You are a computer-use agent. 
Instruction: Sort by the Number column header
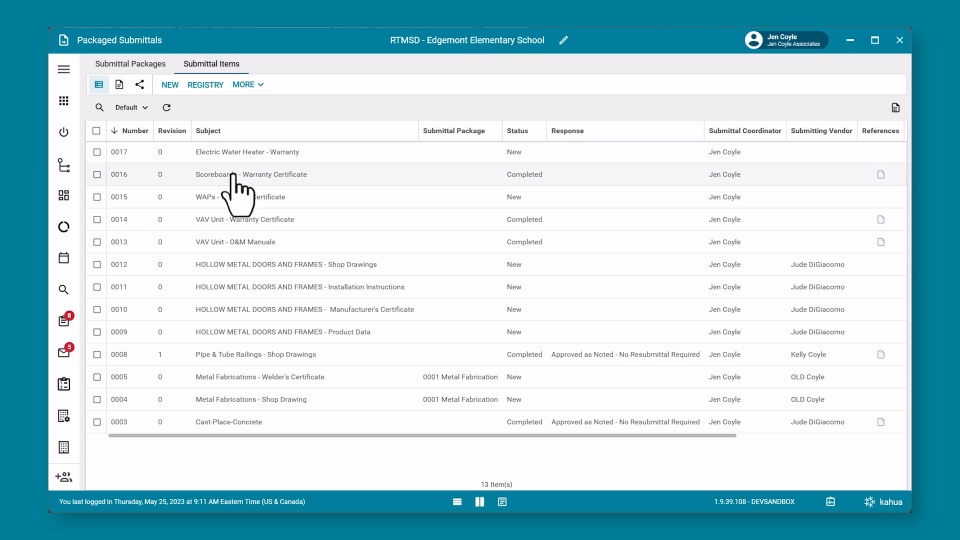pos(130,130)
